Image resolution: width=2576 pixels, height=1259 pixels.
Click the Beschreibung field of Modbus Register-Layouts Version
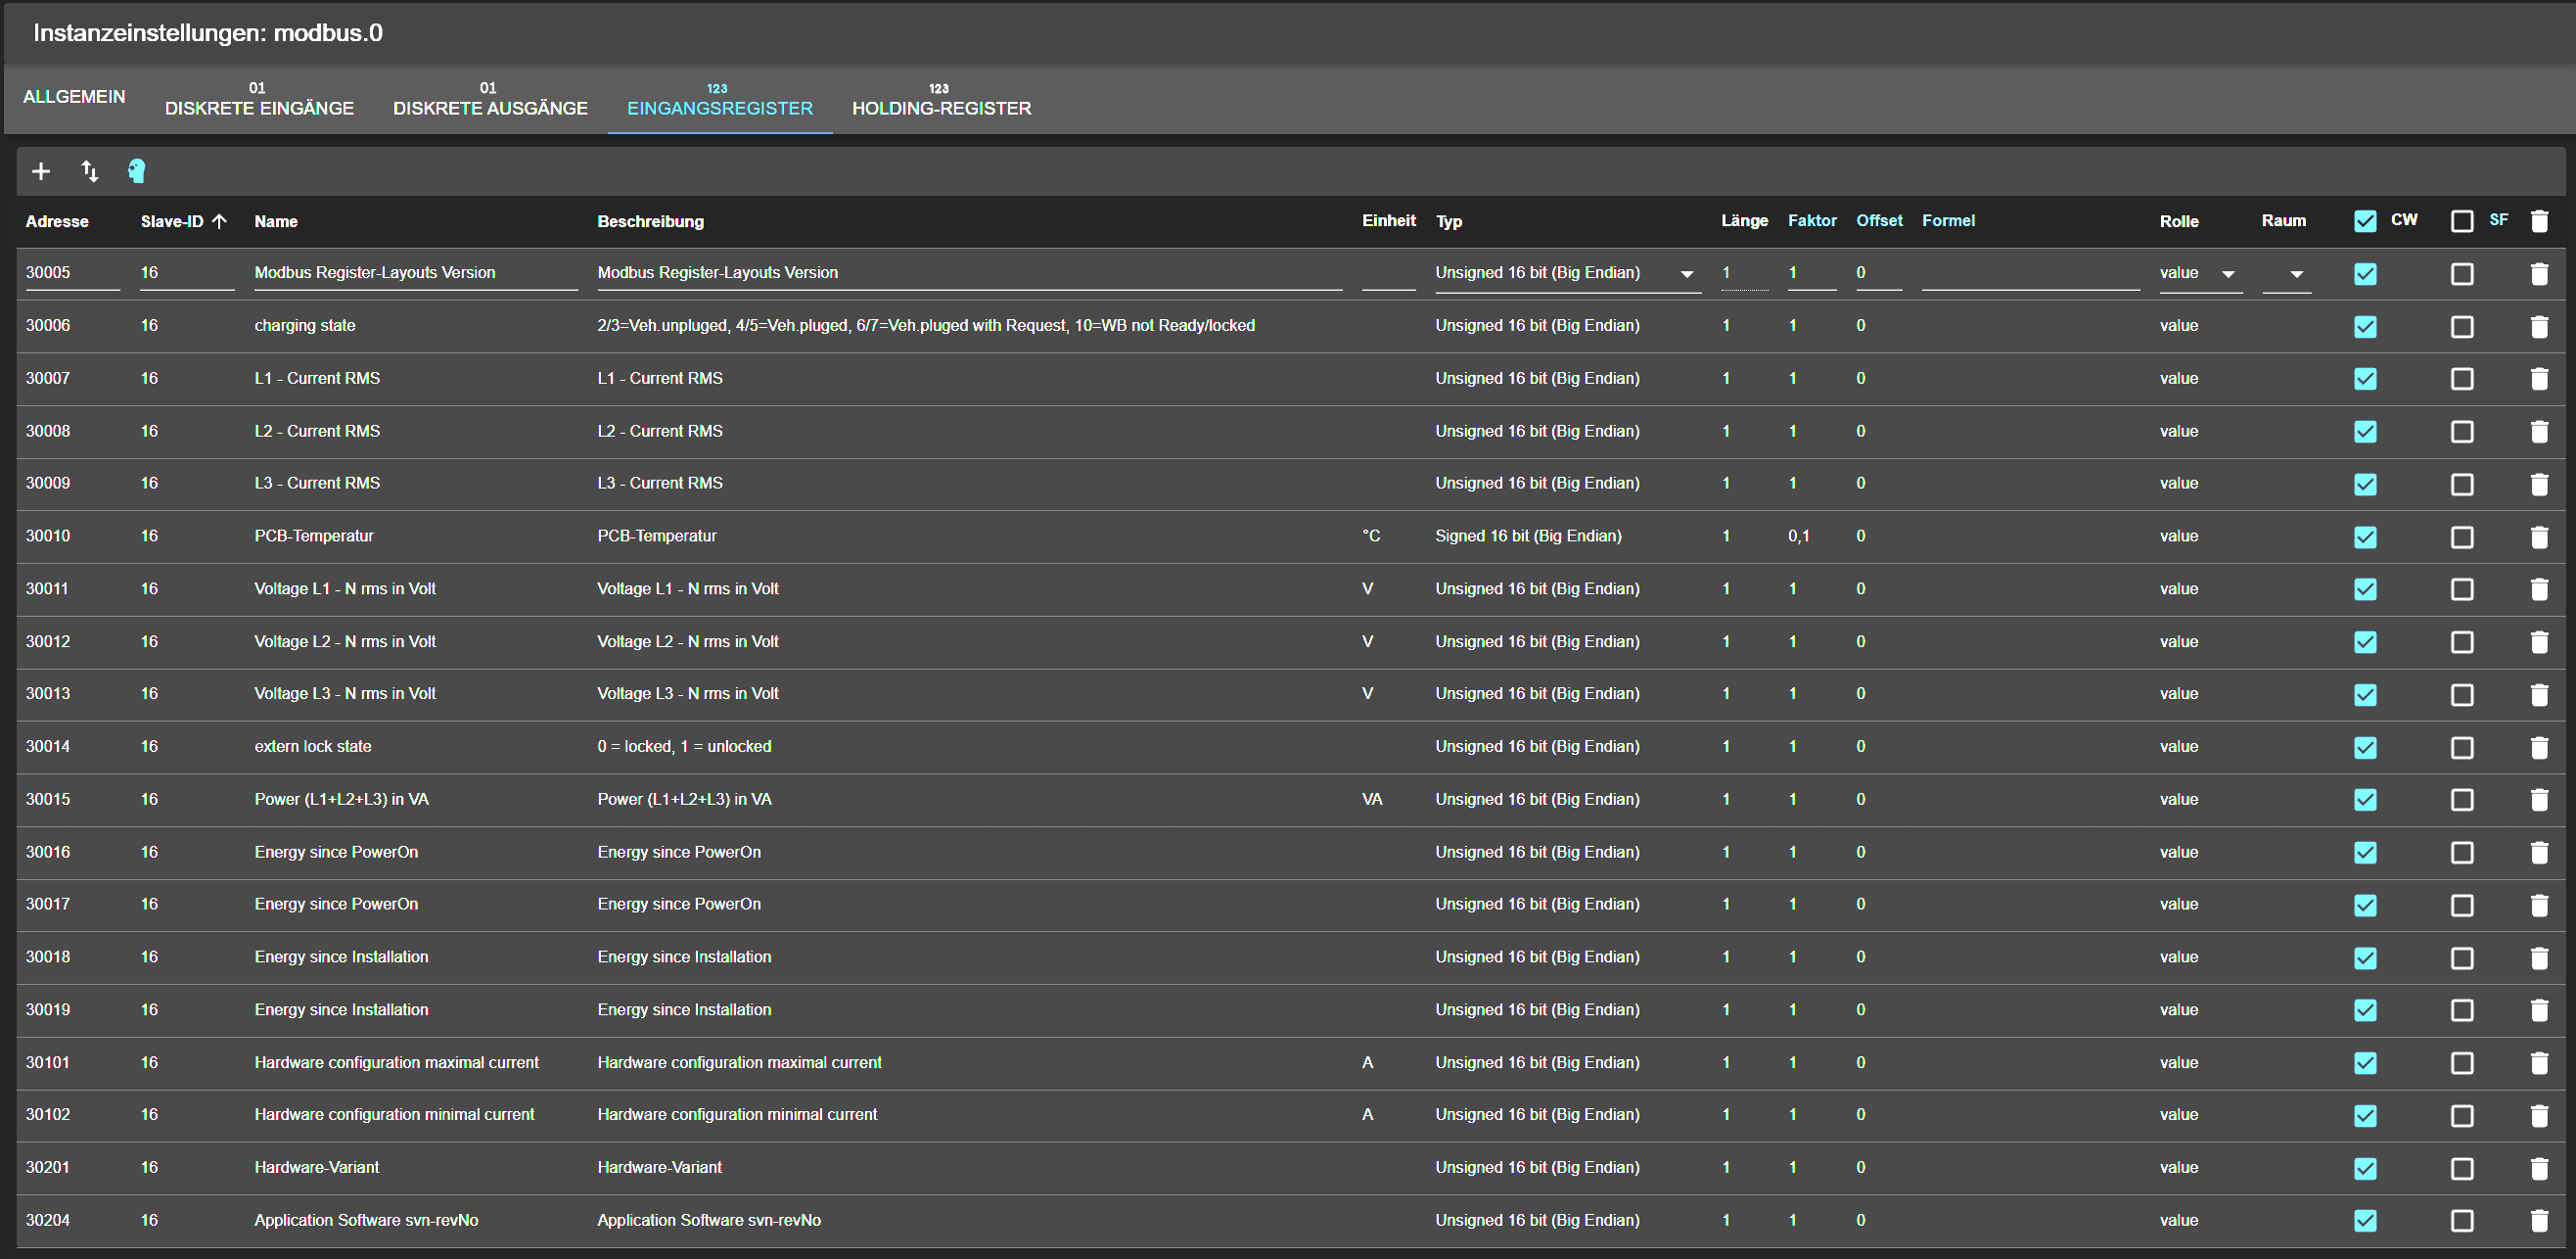click(x=968, y=273)
